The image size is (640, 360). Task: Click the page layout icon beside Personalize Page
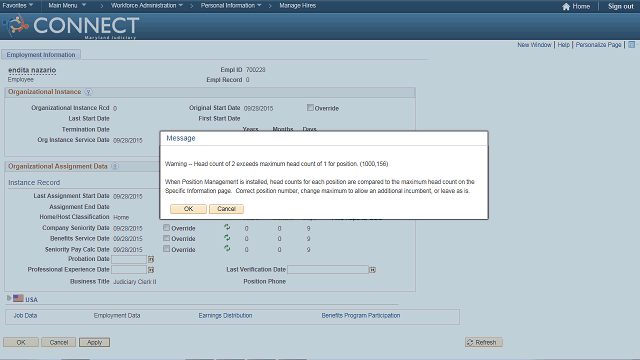[x=631, y=45]
